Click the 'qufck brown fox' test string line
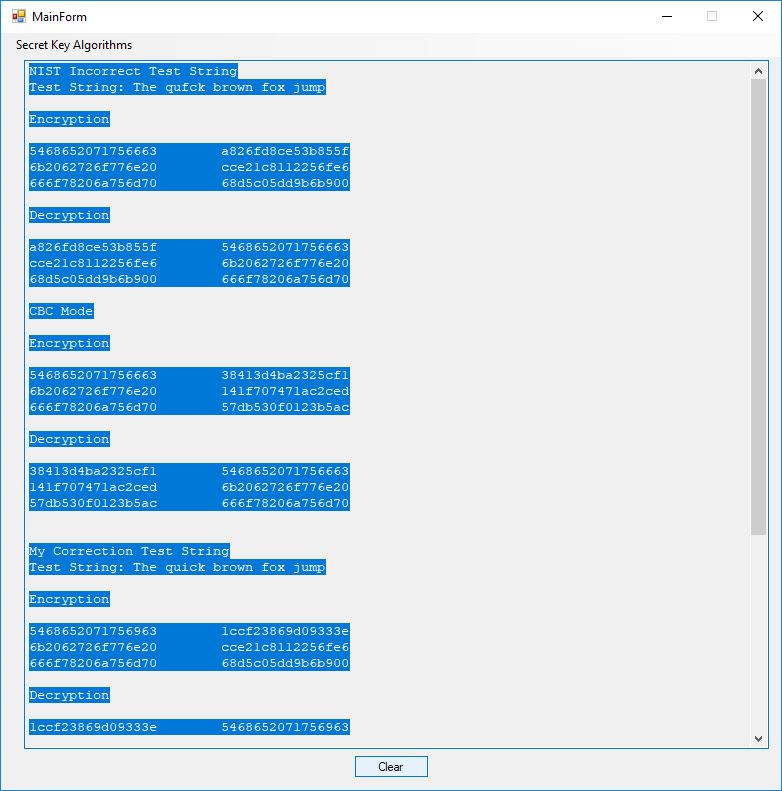This screenshot has height=791, width=782. pyautogui.click(x=177, y=87)
